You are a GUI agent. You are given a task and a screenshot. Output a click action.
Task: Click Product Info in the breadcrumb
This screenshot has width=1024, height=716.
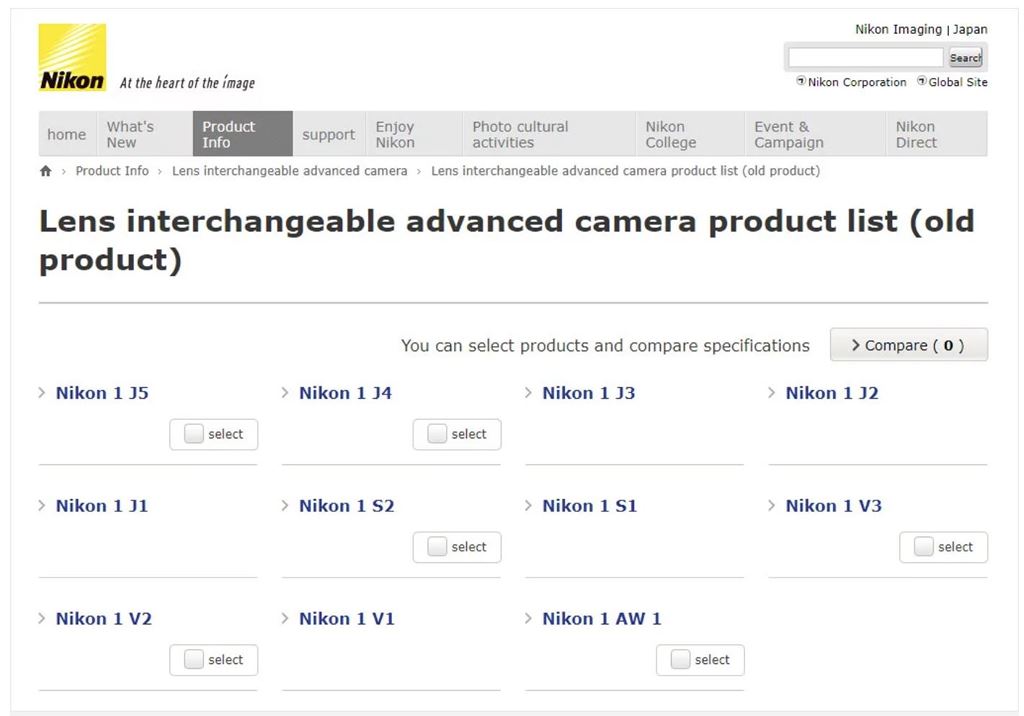[112, 171]
